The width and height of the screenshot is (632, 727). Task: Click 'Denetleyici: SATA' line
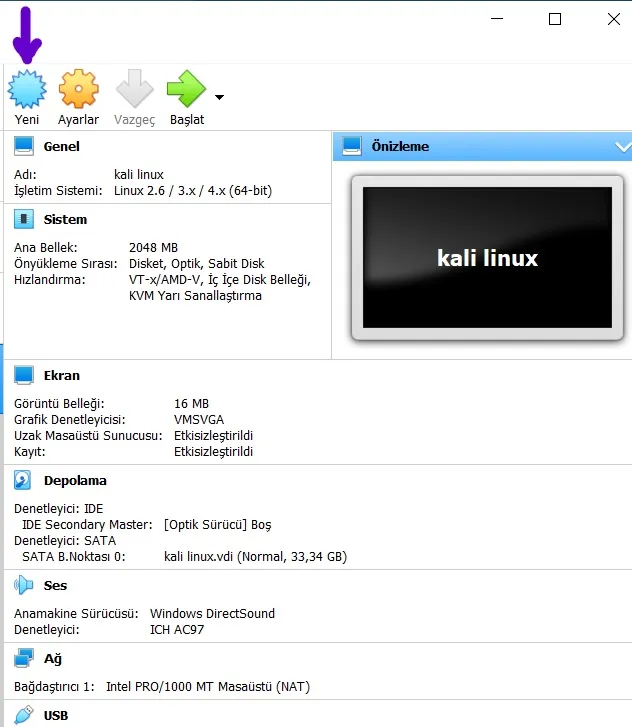click(x=65, y=541)
